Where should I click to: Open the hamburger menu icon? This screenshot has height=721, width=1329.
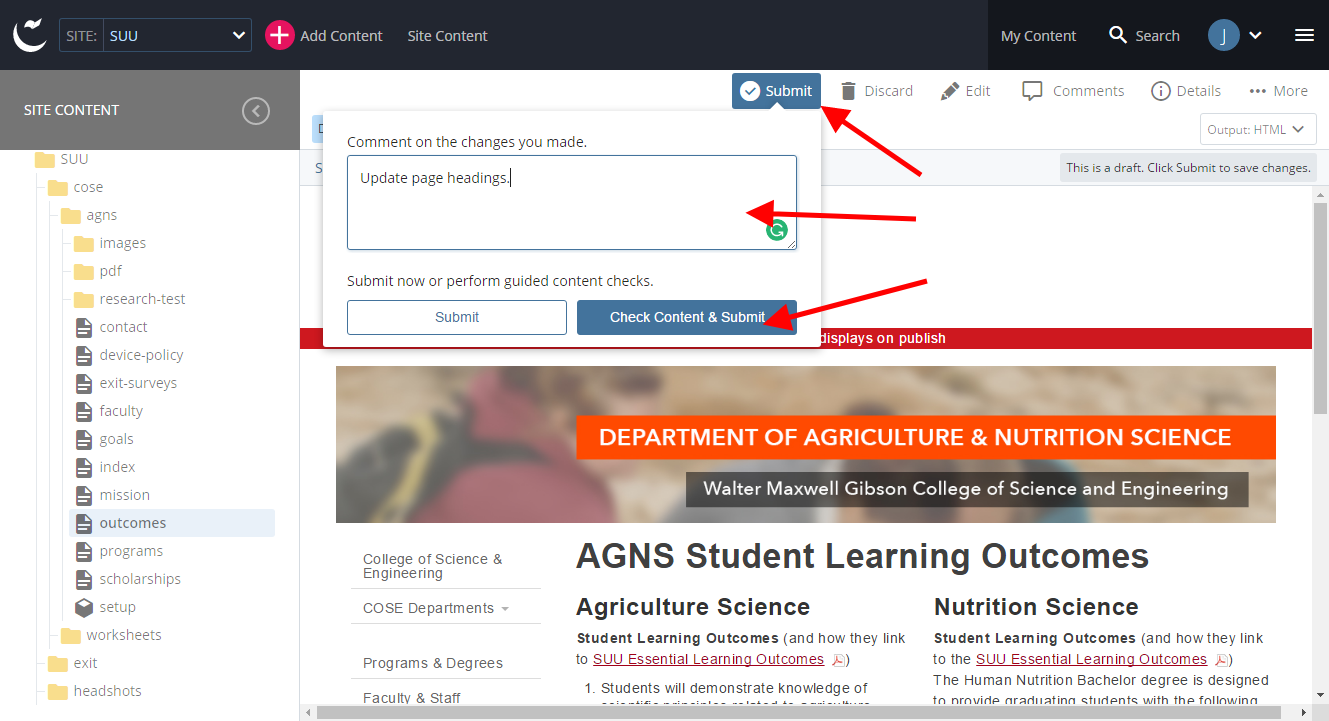coord(1304,35)
